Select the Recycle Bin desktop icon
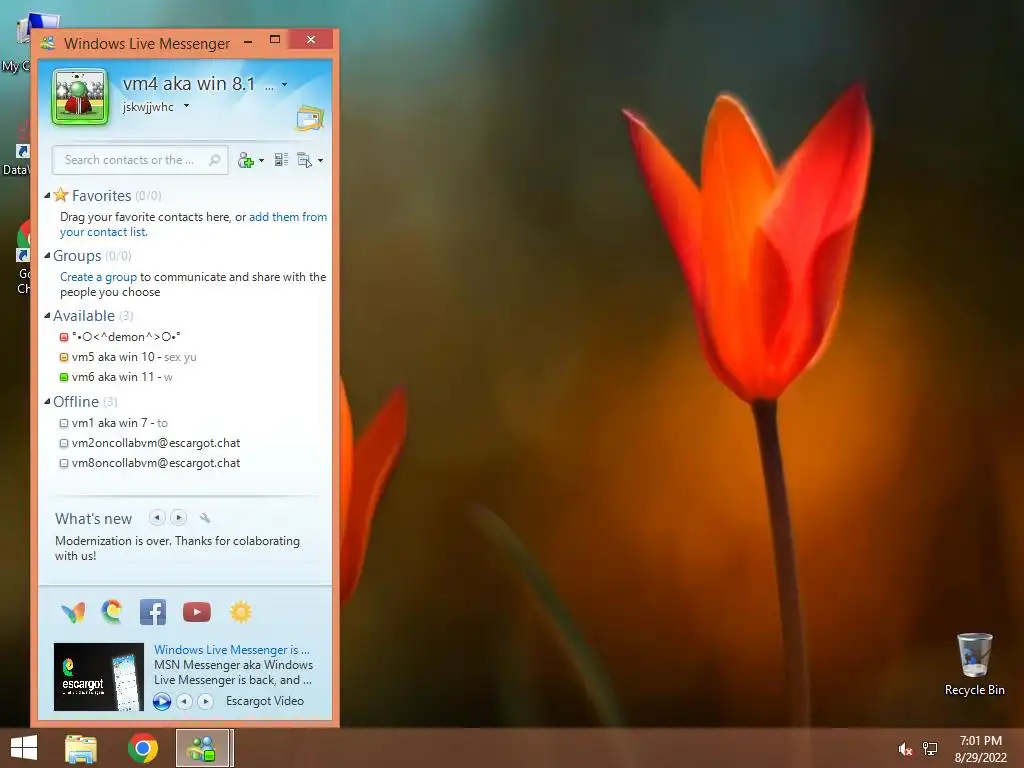Screen dimensions: 1024x768 [x=974, y=664]
